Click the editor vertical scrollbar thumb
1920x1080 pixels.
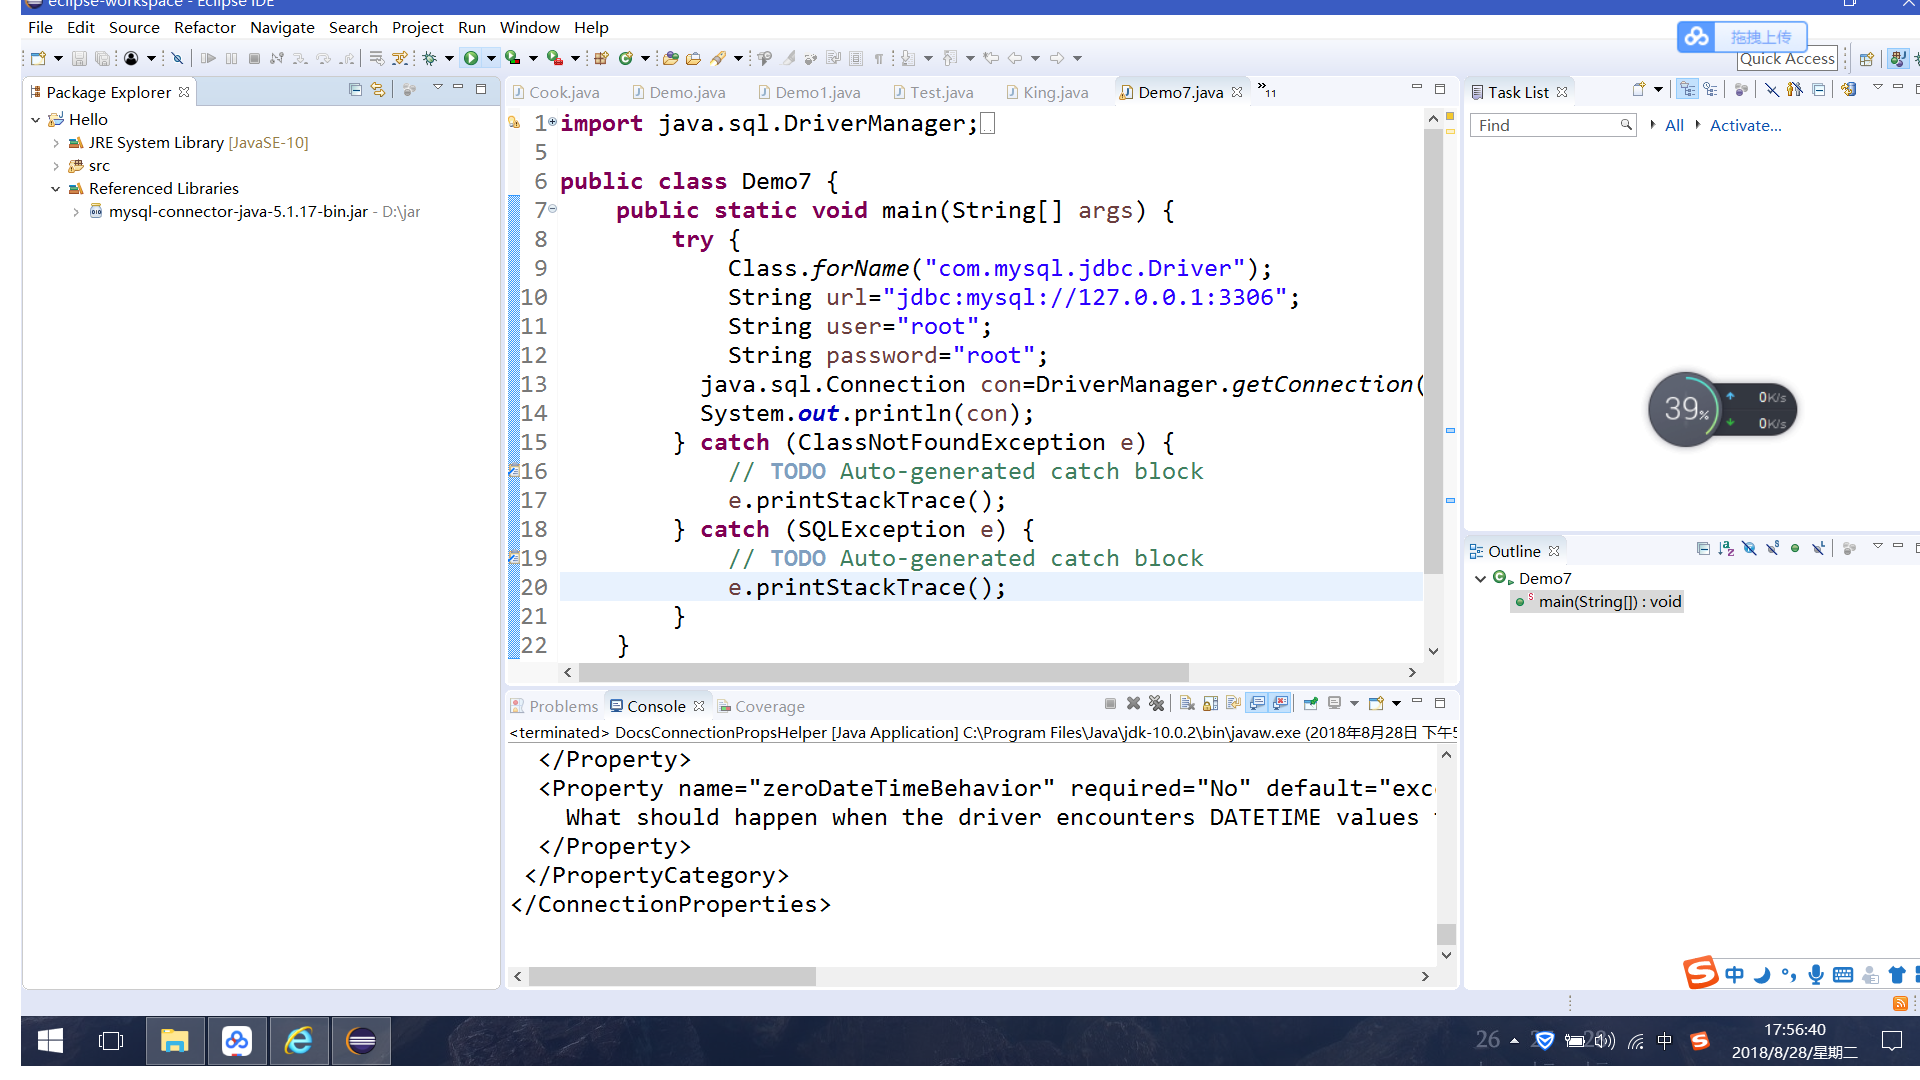coord(1433,349)
